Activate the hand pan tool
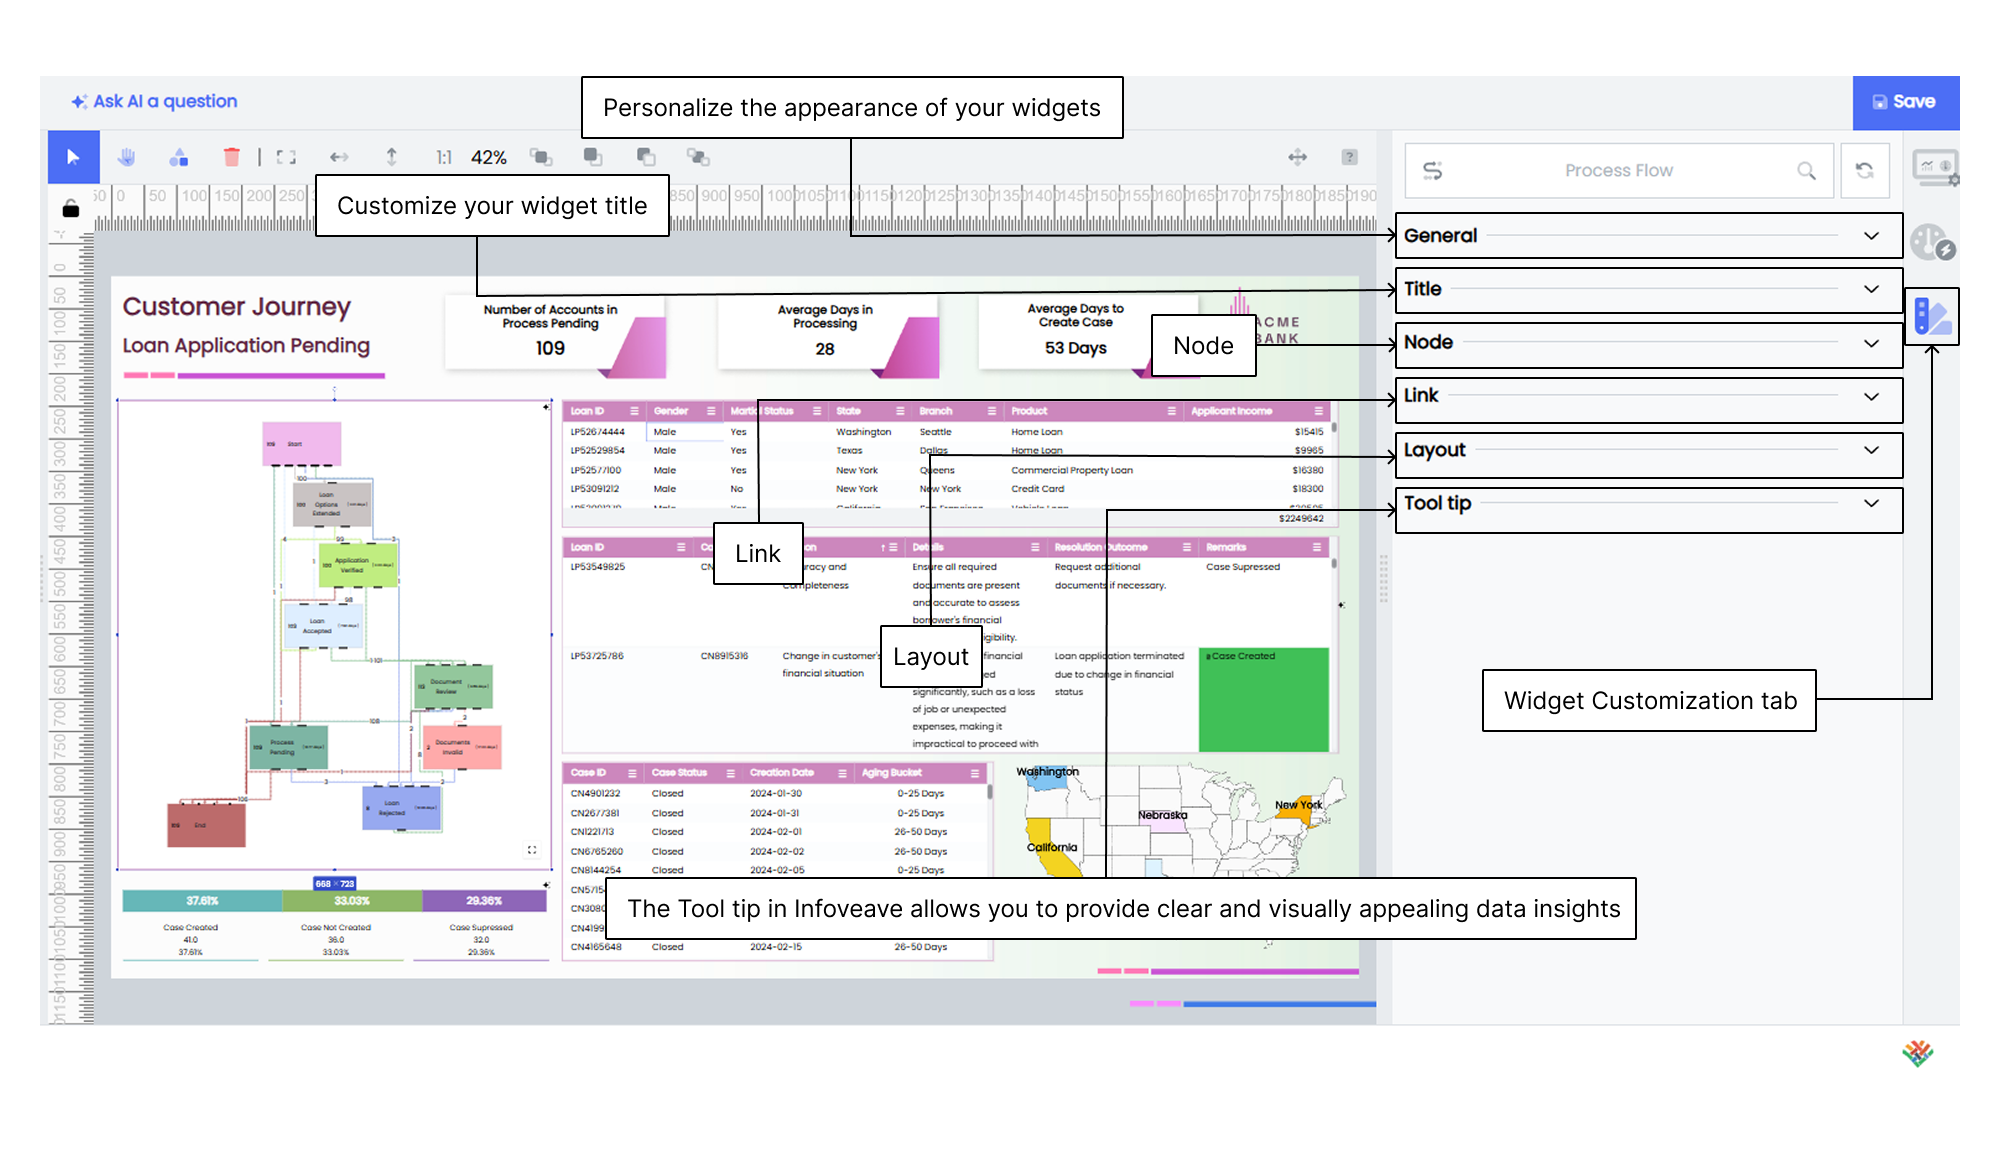Screen dimensions: 2000x1160 (126, 157)
